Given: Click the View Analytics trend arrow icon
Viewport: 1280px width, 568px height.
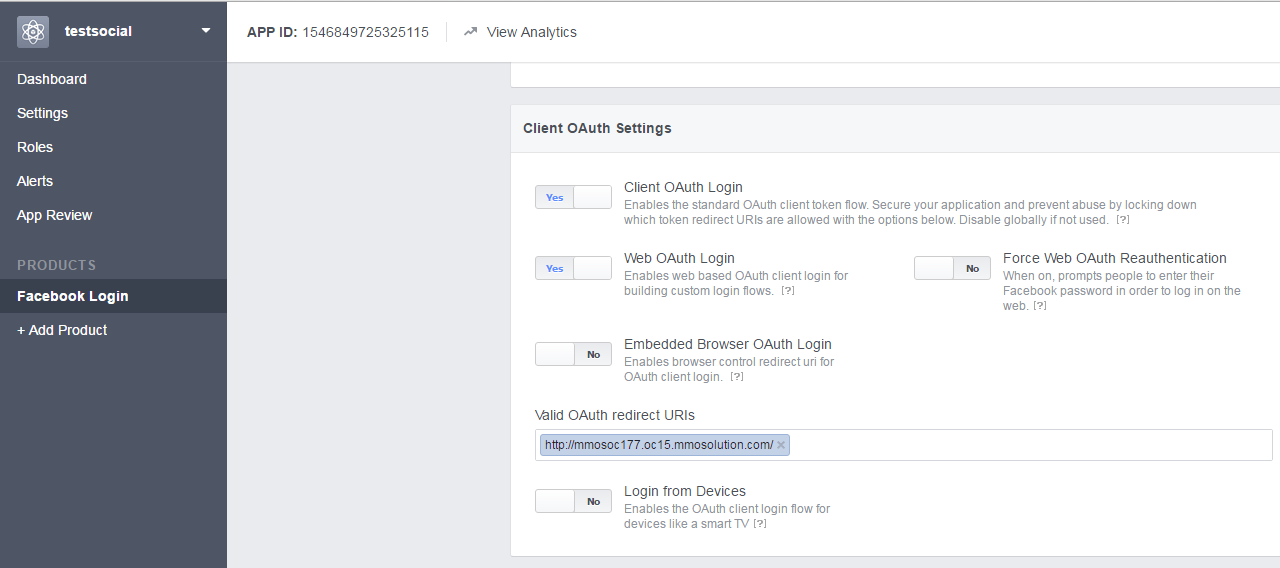Looking at the screenshot, I should click(470, 32).
